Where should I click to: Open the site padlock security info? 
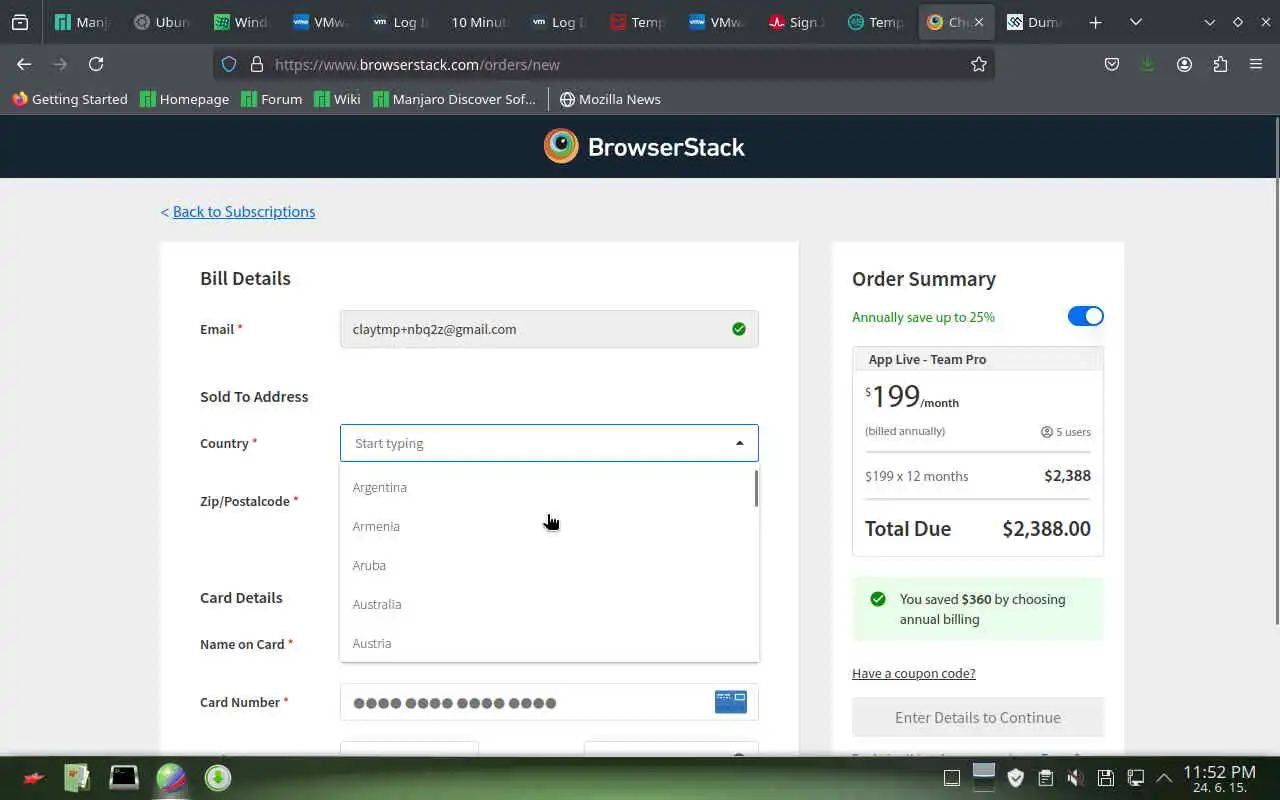point(256,64)
